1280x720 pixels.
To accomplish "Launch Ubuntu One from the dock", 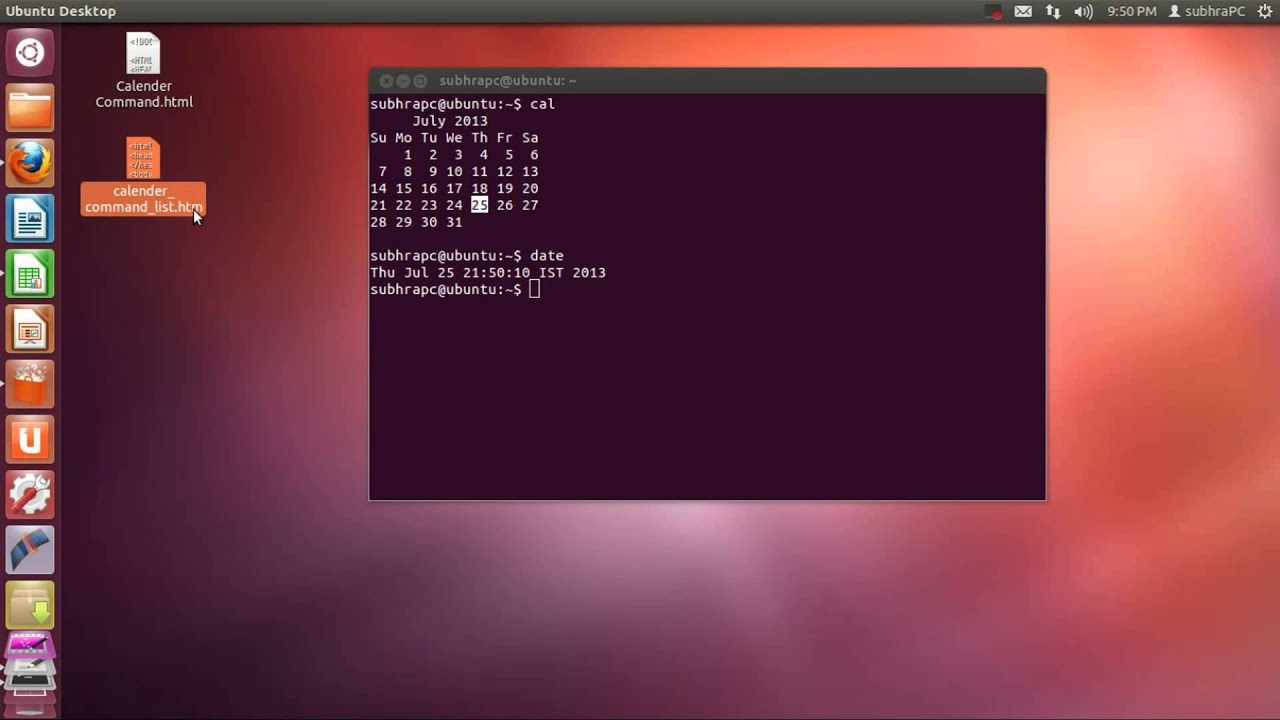I will [30, 438].
